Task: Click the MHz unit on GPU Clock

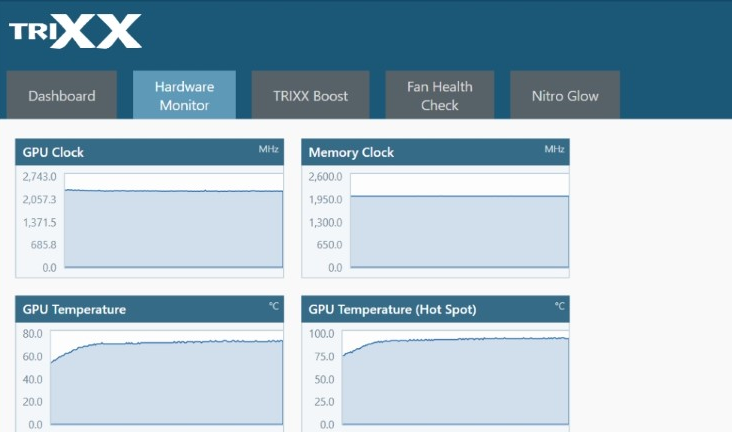Action: 268,149
